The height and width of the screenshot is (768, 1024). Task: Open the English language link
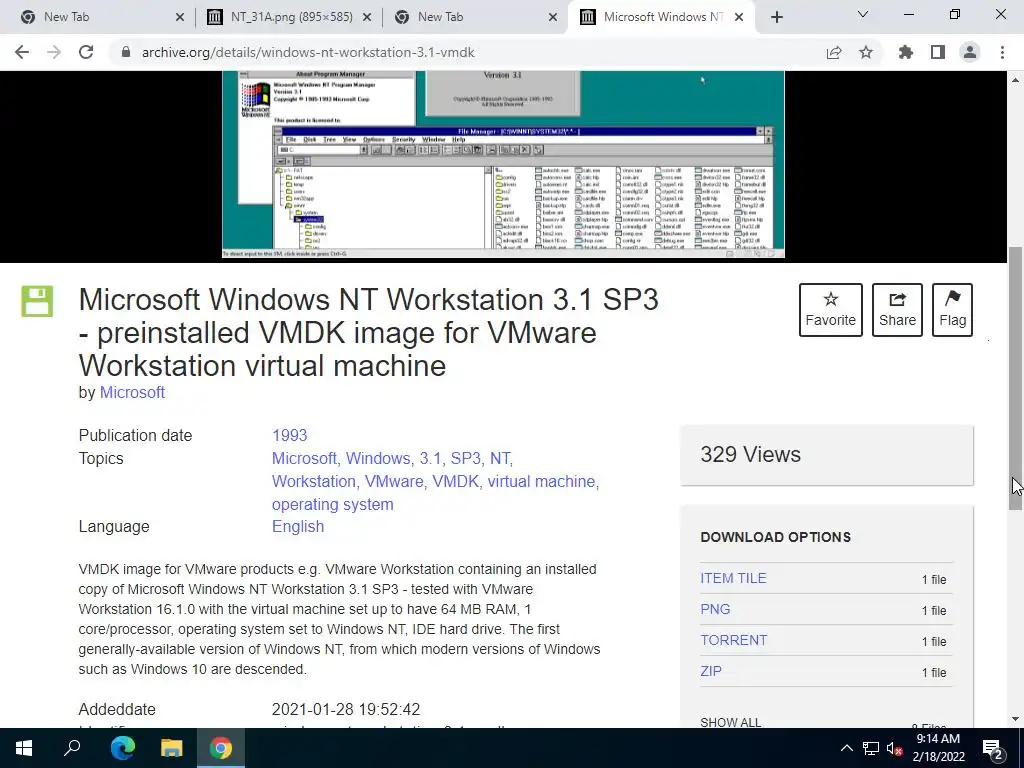point(298,526)
